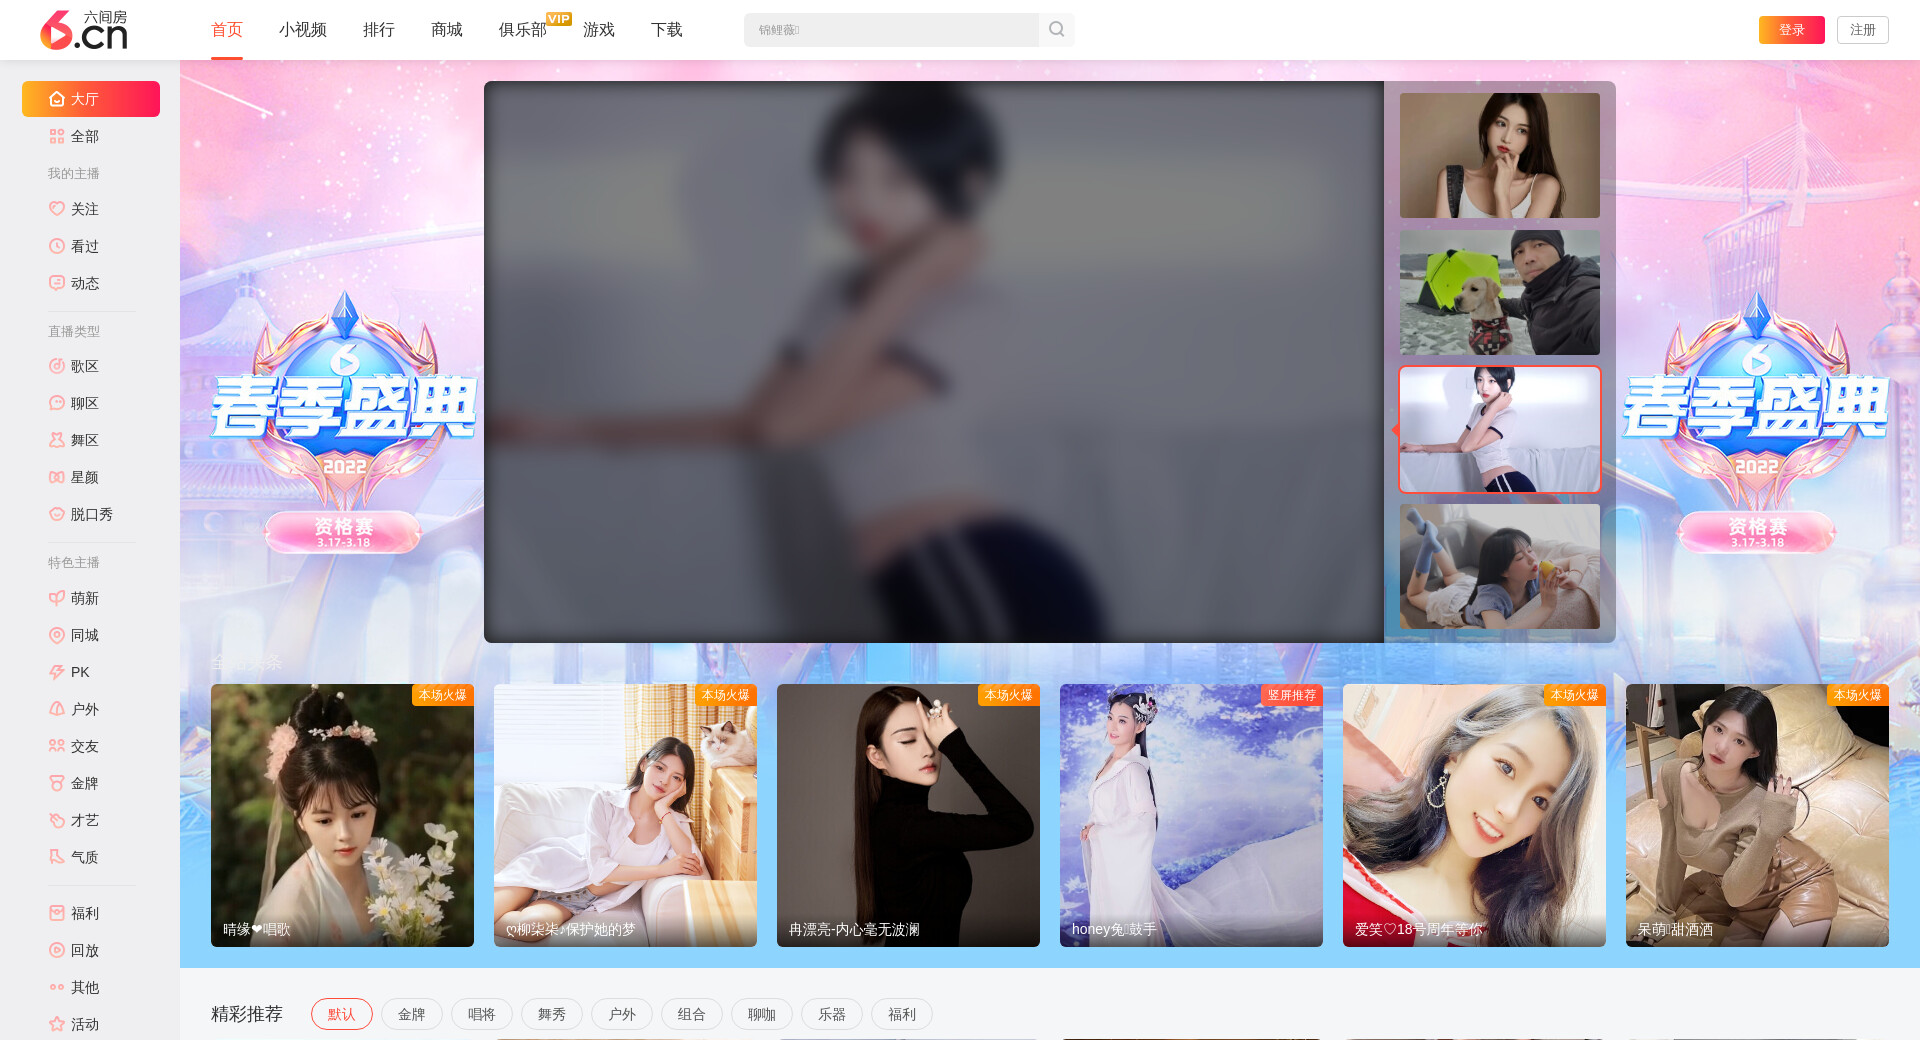This screenshot has height=1040, width=1920.
Task: Click the 直播类型 sidebar heading
Action: (x=74, y=331)
